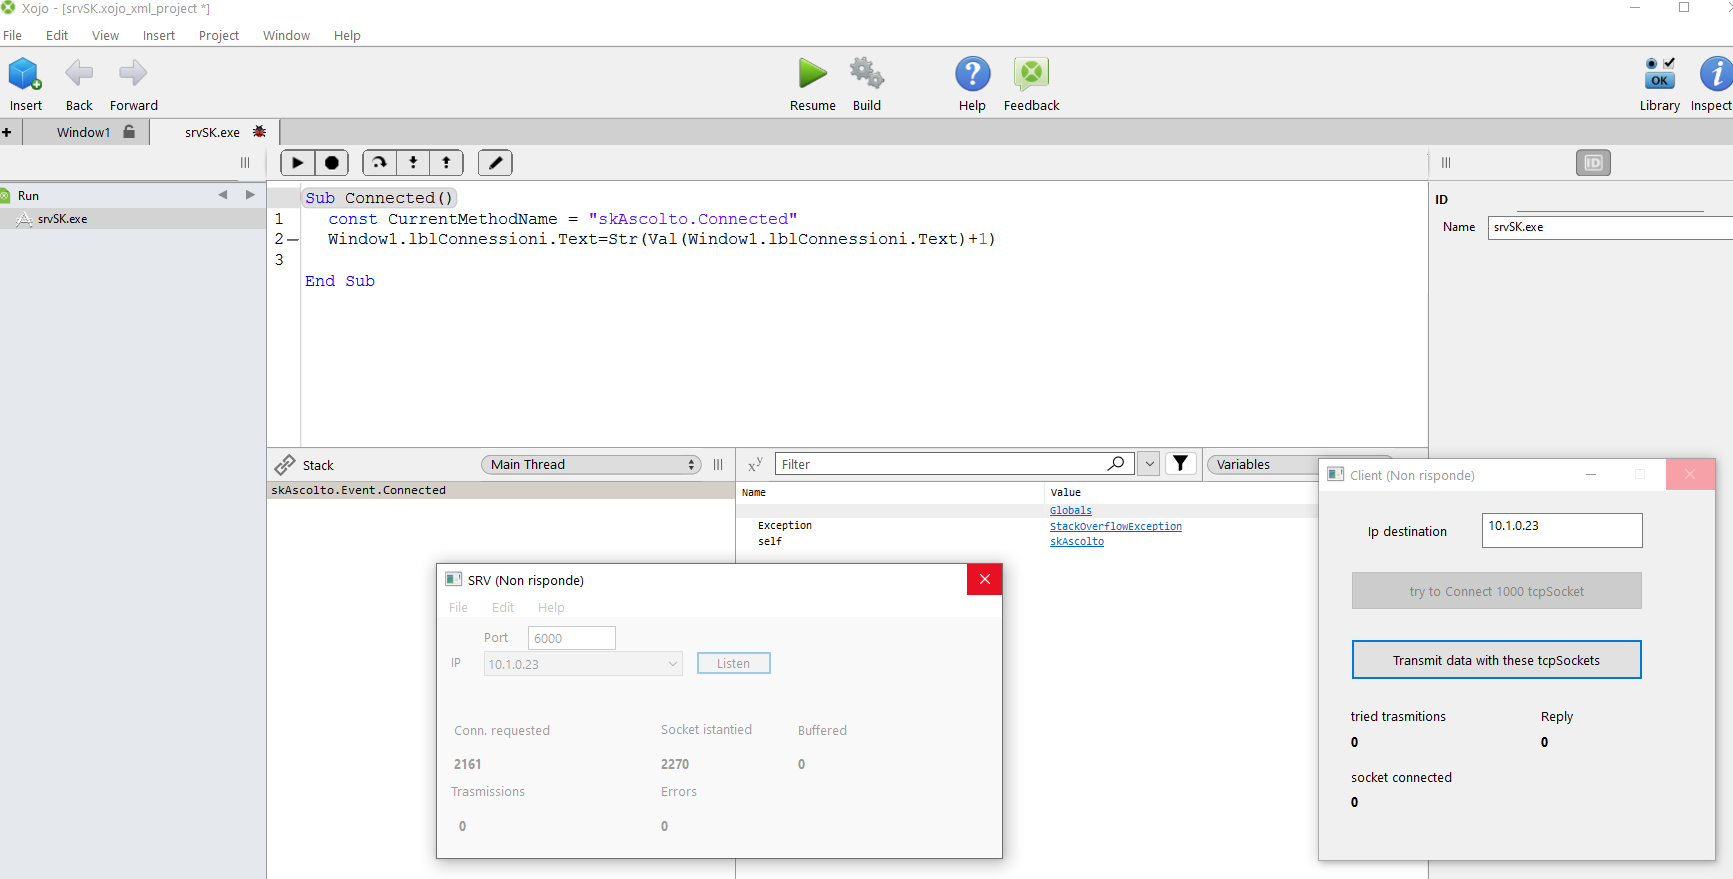Open the Main Thread dropdown
Image resolution: width=1733 pixels, height=879 pixels.
pyautogui.click(x=591, y=465)
